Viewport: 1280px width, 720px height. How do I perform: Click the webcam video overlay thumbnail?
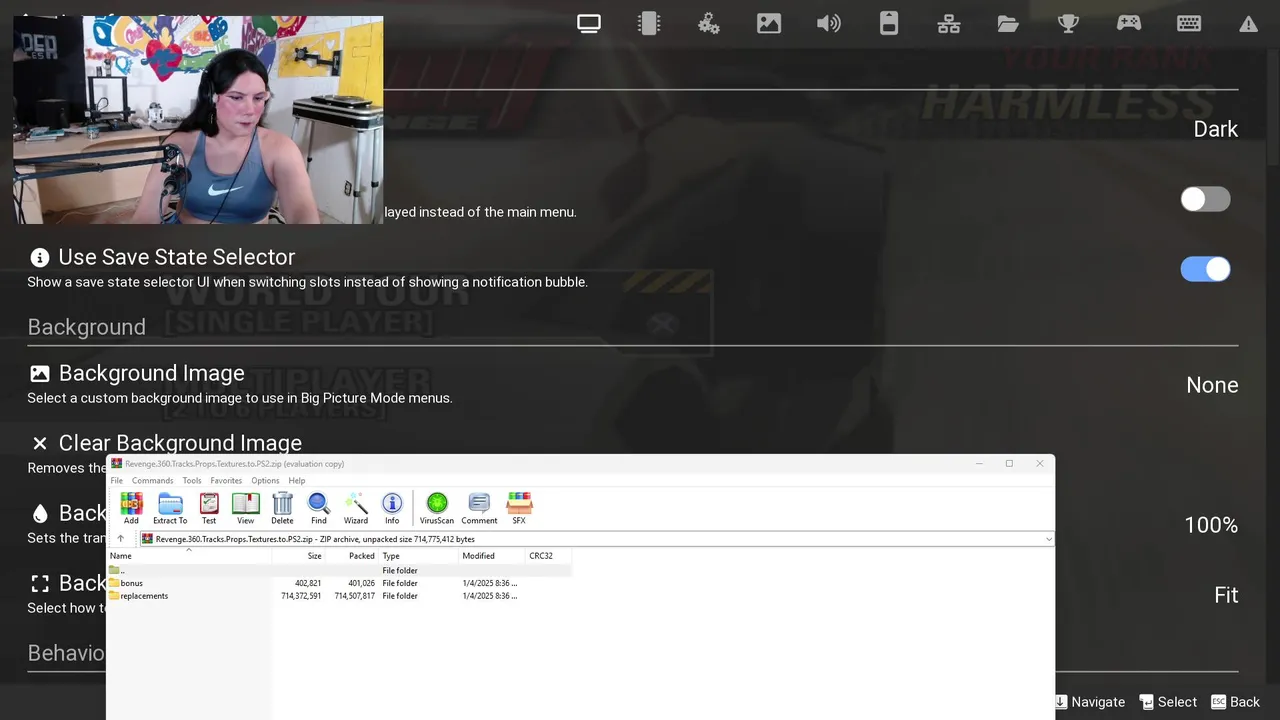[x=198, y=119]
